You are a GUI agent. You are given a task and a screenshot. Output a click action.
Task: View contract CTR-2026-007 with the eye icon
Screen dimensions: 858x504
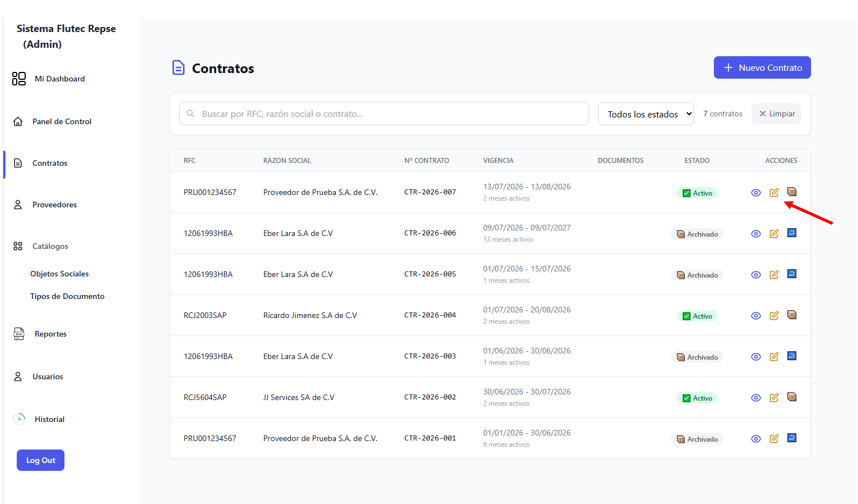(756, 193)
